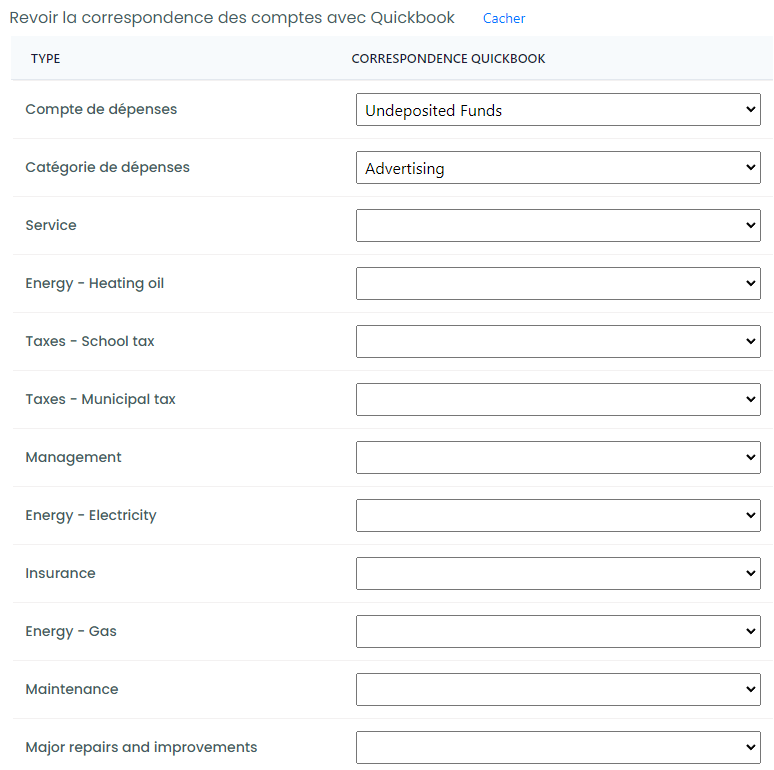Click the Insurance row label
The height and width of the screenshot is (770, 774).
click(60, 573)
